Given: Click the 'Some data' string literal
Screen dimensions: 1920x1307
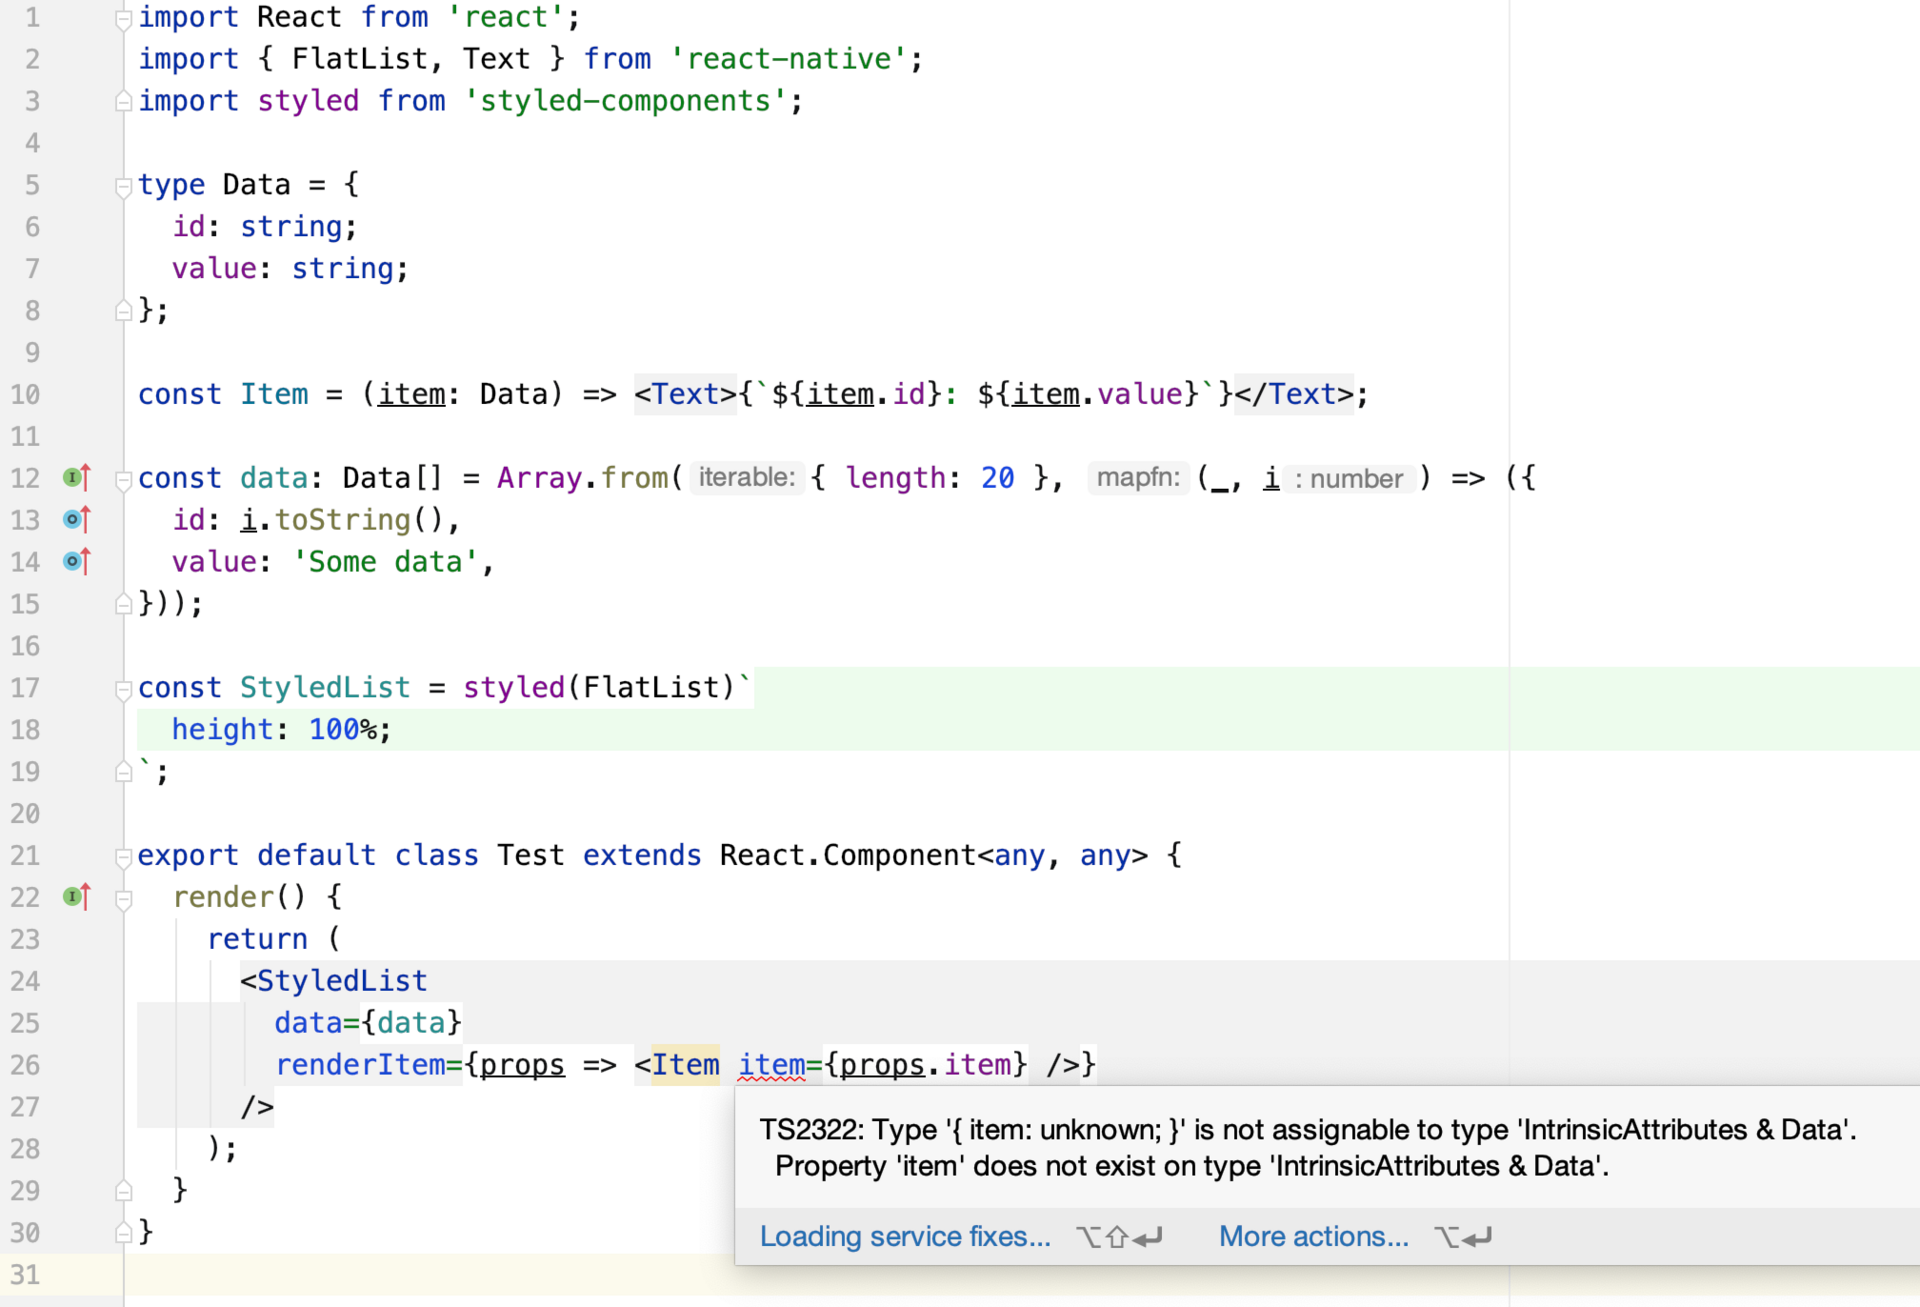Looking at the screenshot, I should click(x=386, y=562).
